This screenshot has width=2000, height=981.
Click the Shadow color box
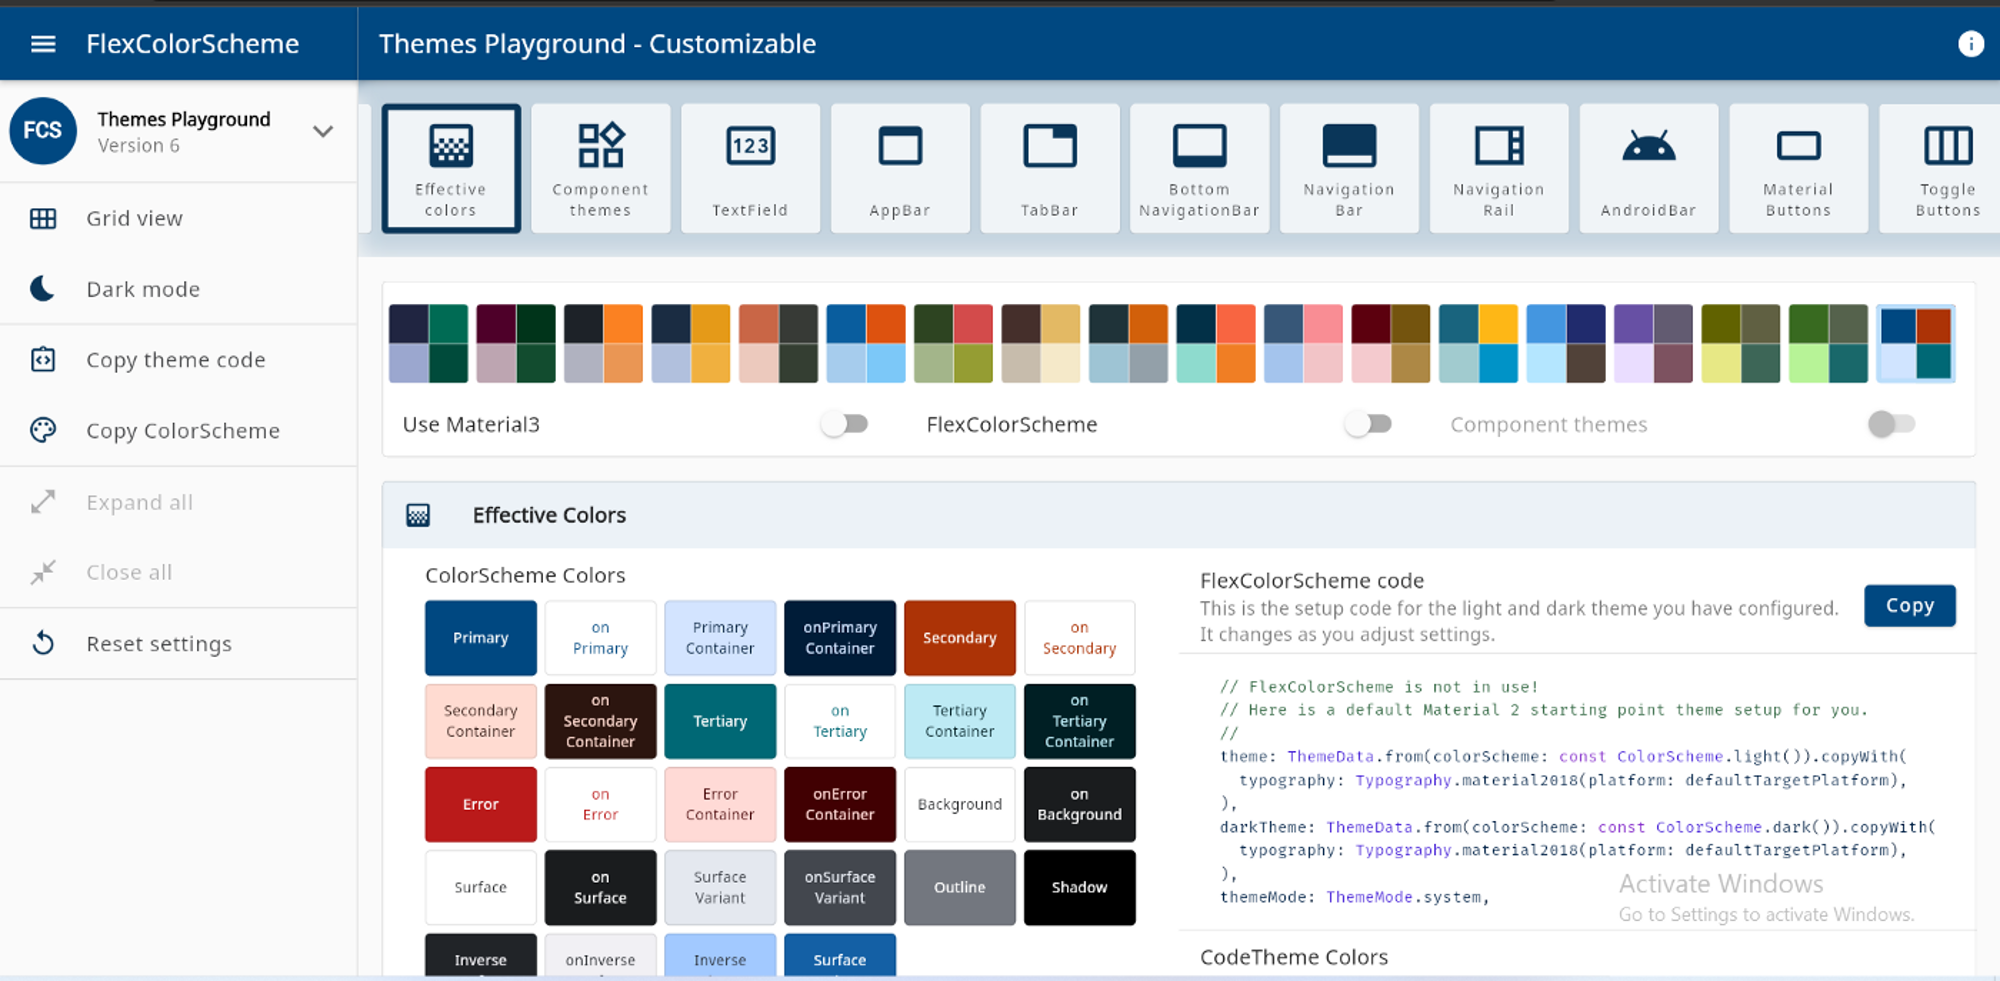1080,887
